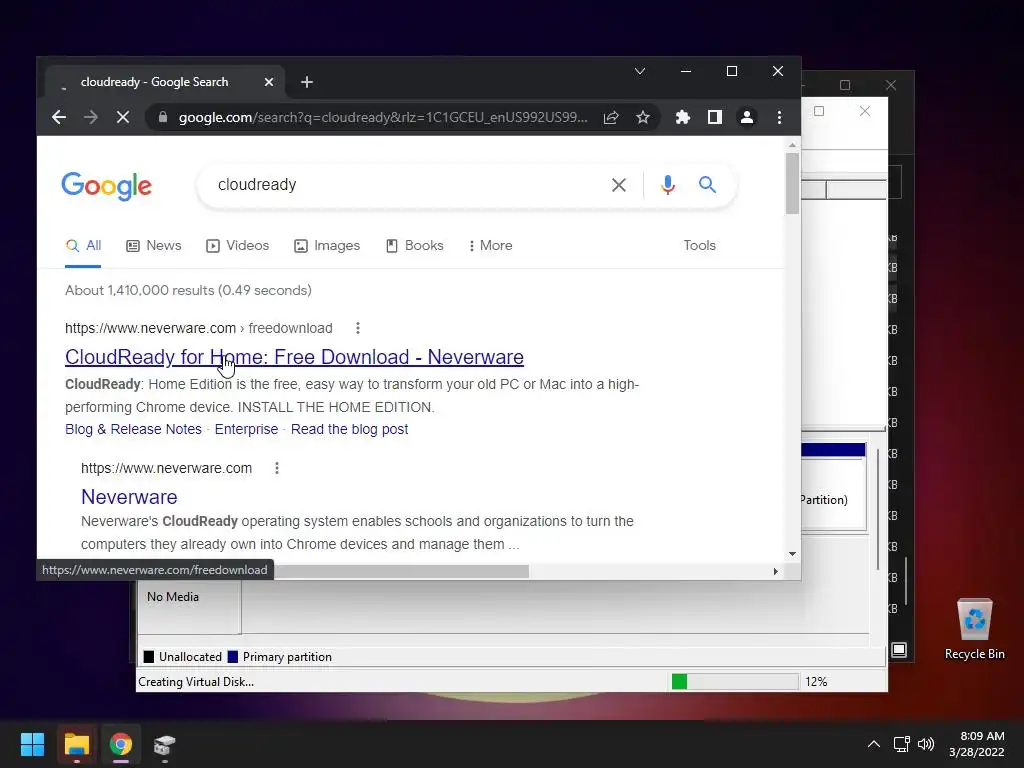Viewport: 1024px width, 768px height.
Task: Open the search Tools options
Action: [x=699, y=246]
